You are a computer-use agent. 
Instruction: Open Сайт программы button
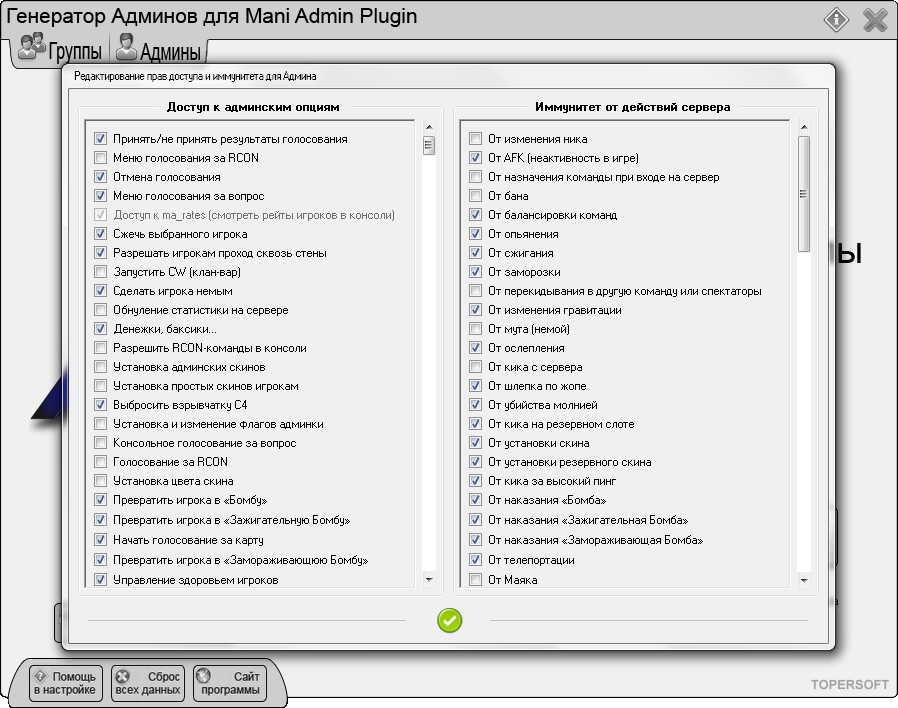click(230, 683)
